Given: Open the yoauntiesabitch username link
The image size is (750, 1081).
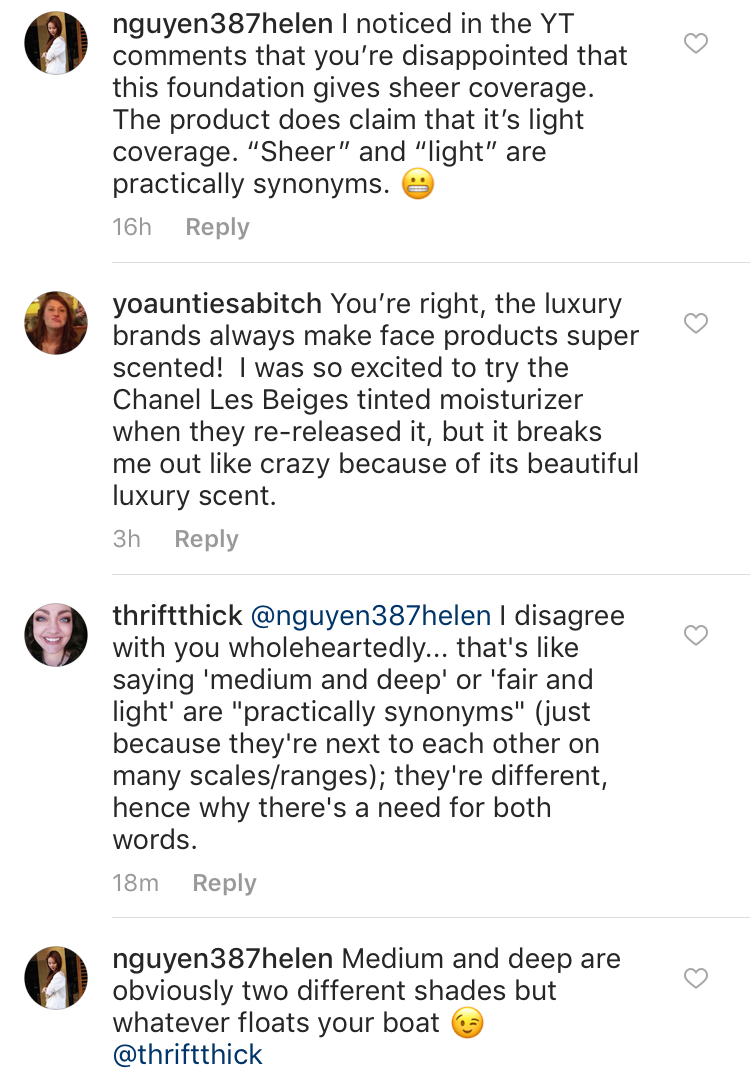Looking at the screenshot, I should 217,303.
